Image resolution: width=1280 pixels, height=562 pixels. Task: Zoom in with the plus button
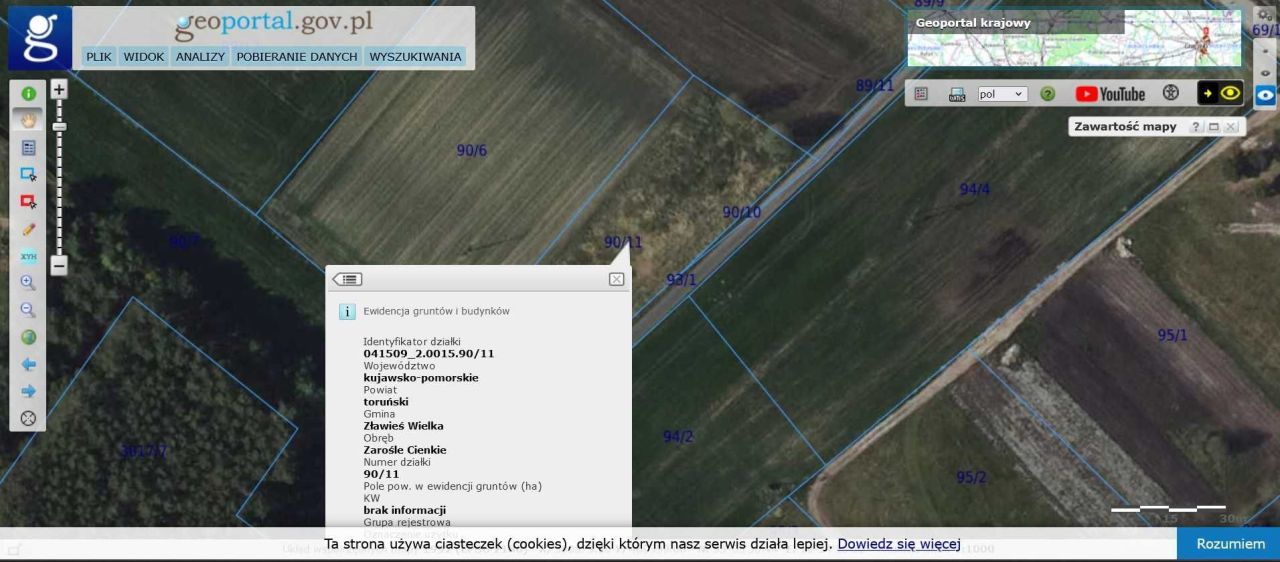(x=59, y=89)
